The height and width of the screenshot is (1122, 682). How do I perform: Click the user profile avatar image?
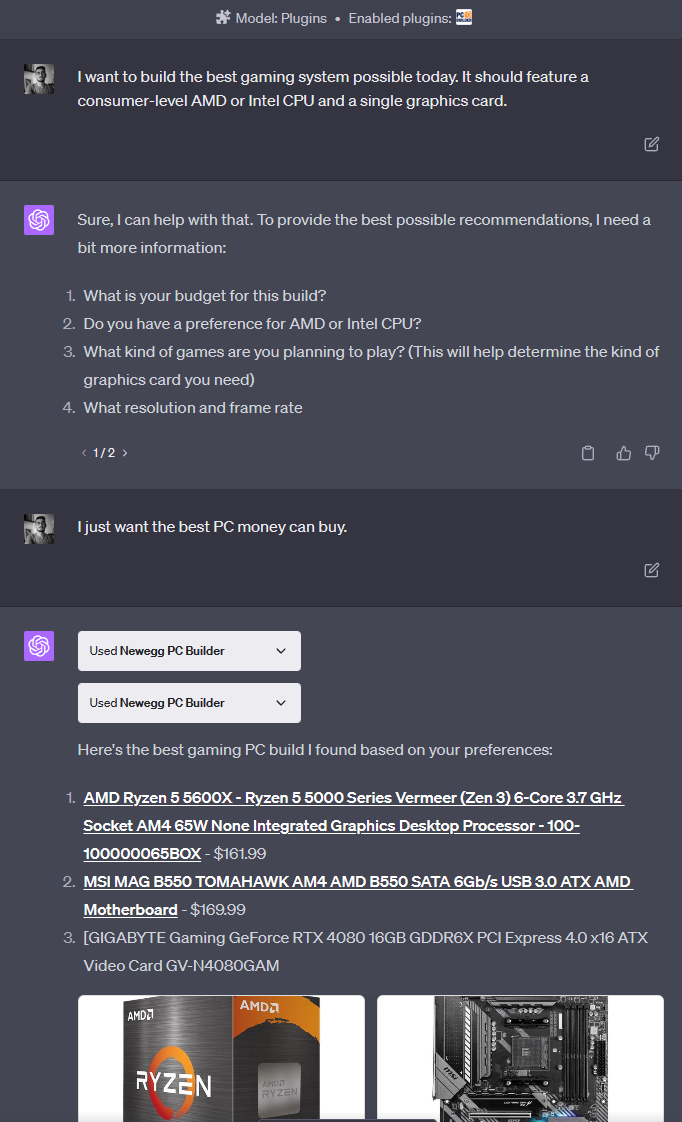pyautogui.click(x=38, y=78)
